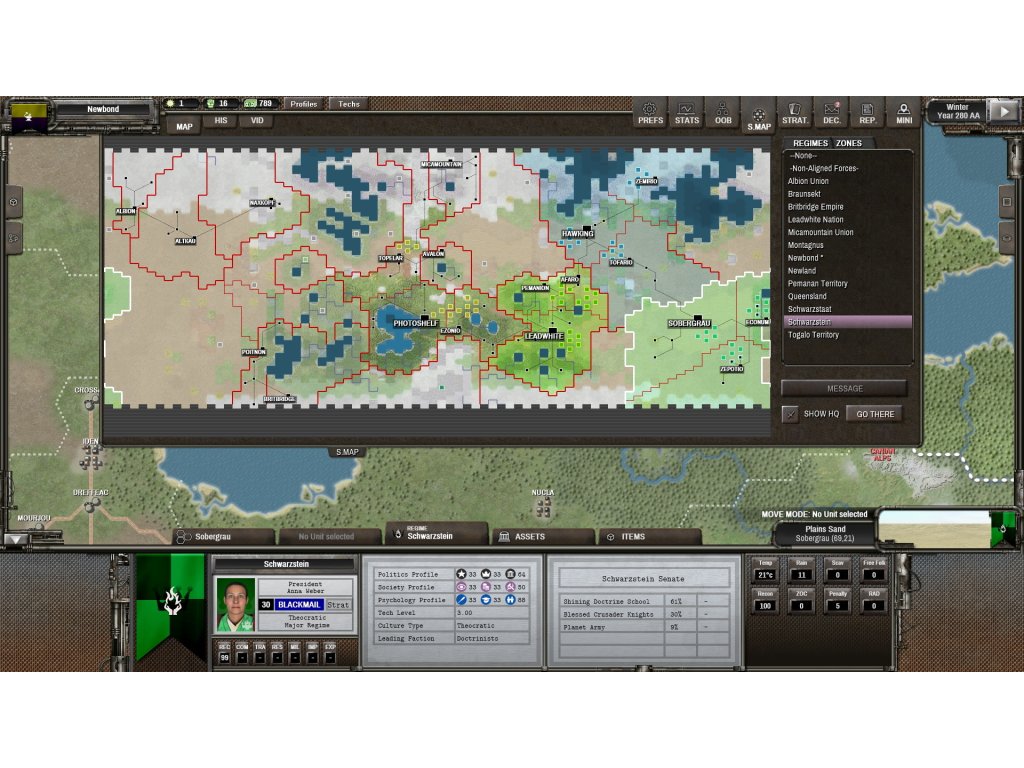
Task: Select Braunsekt in the regimes list
Action: pyautogui.click(x=847, y=194)
